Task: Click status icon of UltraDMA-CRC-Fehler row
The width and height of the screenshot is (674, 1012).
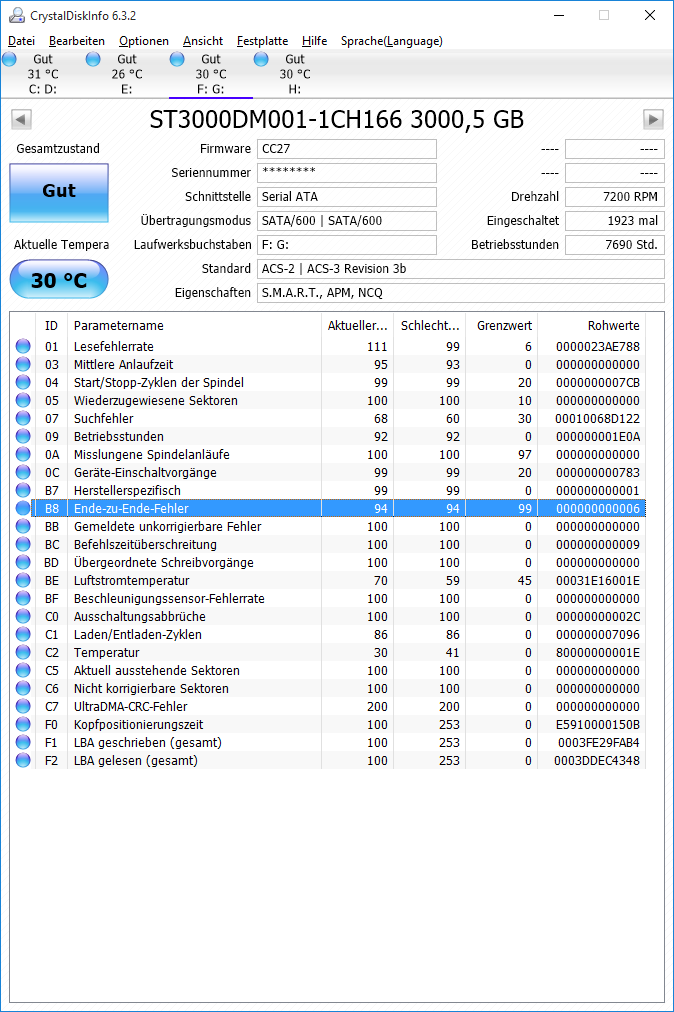Action: (x=23, y=706)
